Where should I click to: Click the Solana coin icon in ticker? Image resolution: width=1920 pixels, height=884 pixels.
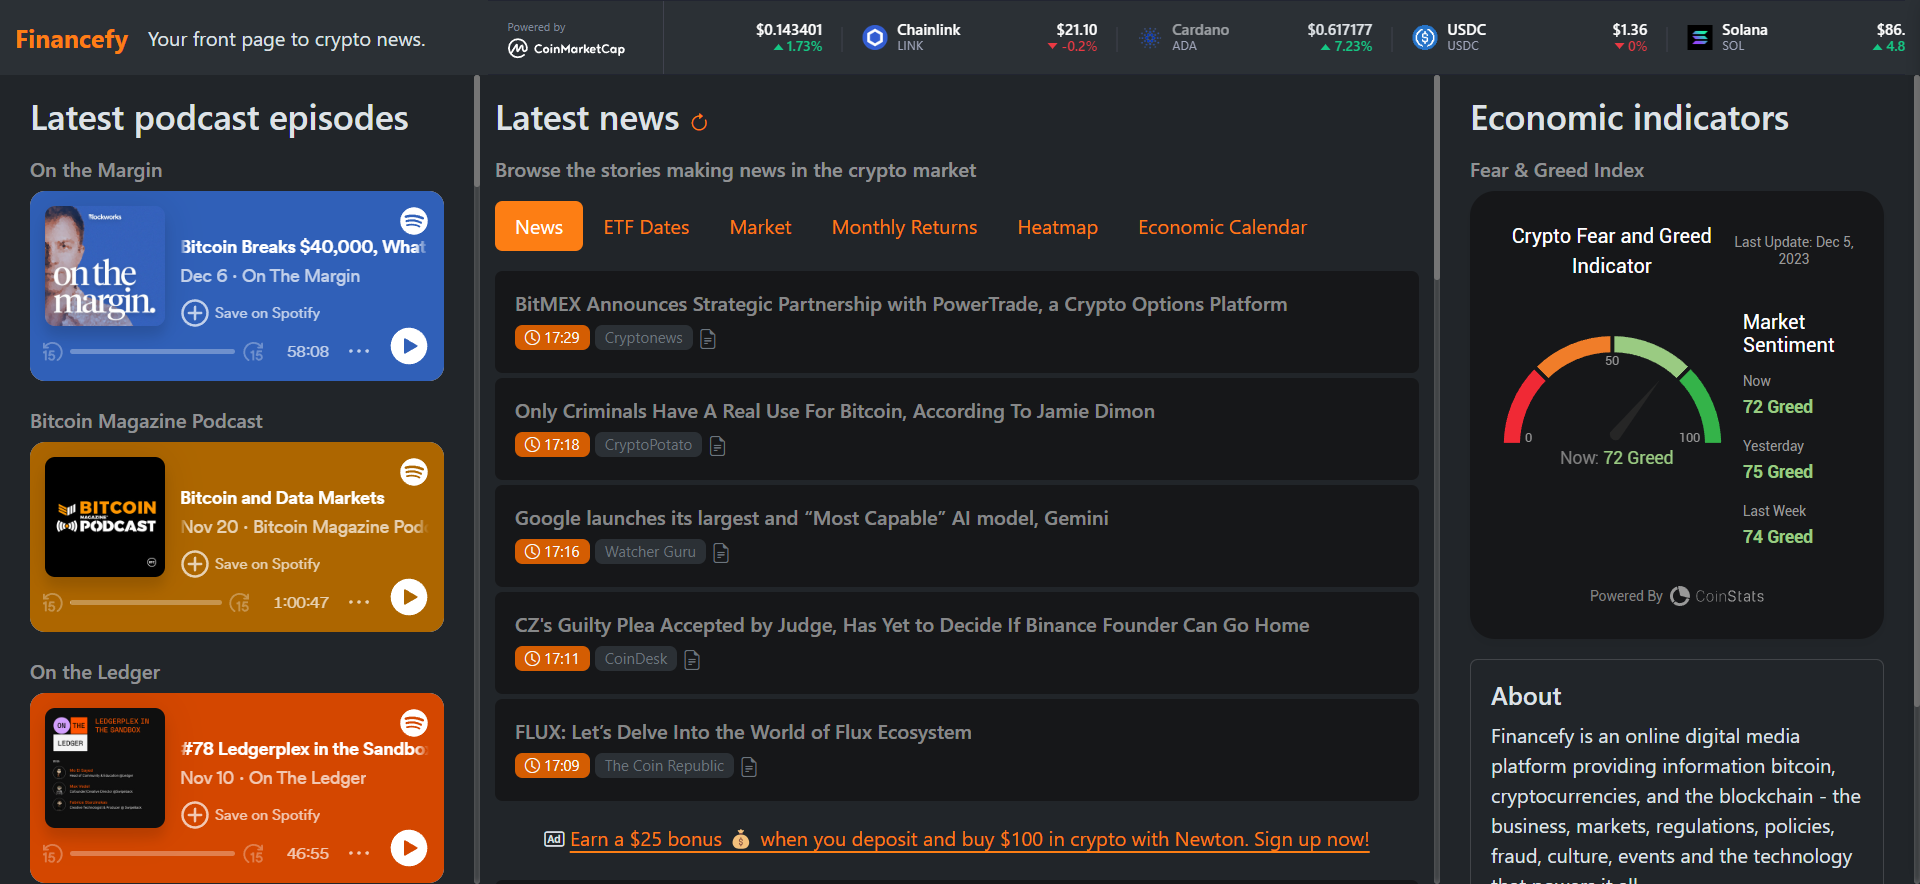pos(1700,38)
